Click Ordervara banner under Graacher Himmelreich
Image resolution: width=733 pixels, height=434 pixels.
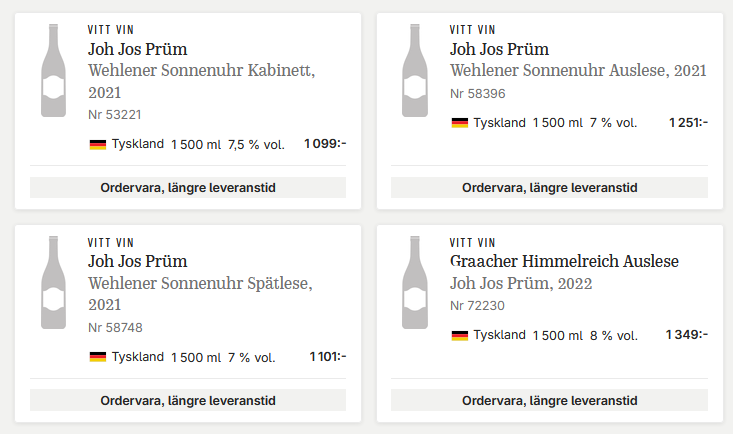[549, 400]
